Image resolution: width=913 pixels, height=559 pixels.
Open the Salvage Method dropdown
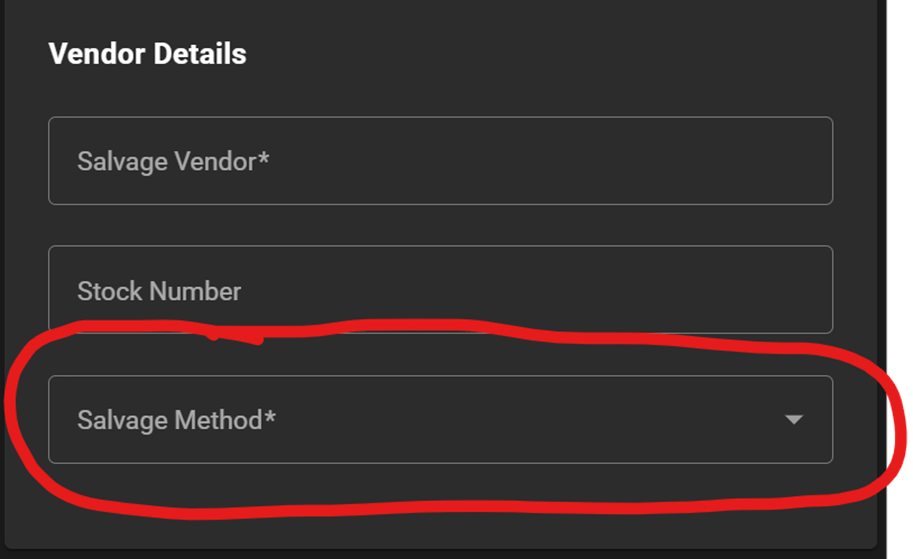point(440,420)
